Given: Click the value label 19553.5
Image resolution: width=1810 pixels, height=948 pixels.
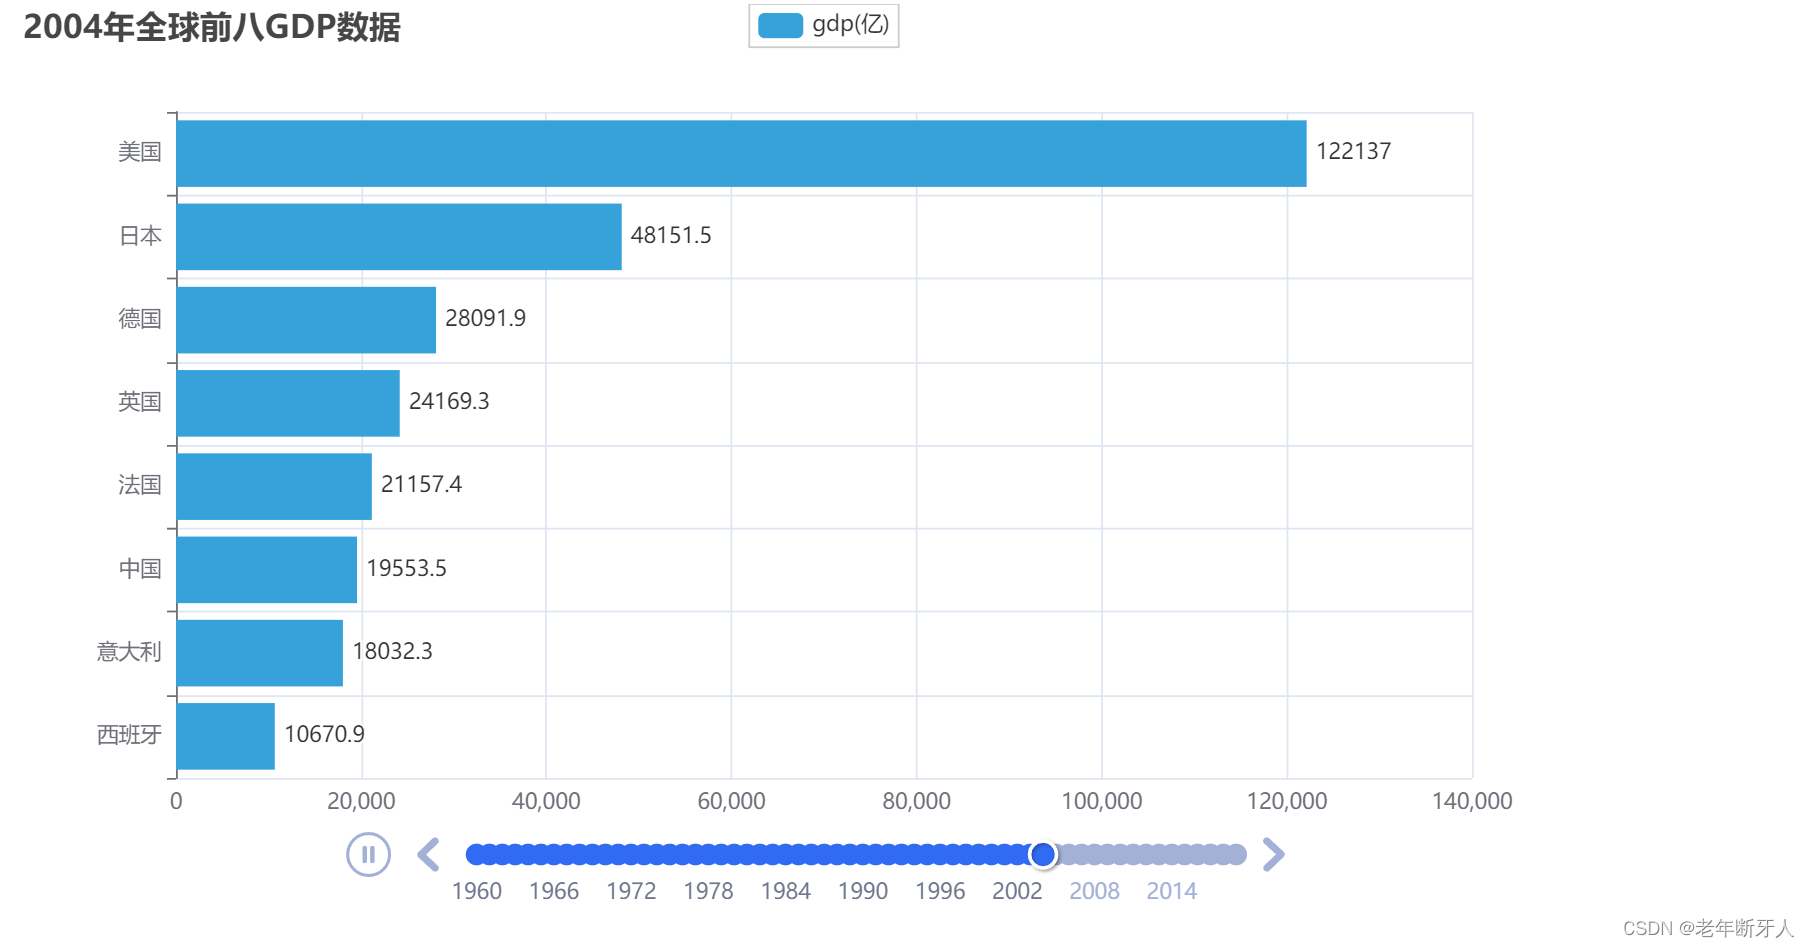Looking at the screenshot, I should 406,568.
